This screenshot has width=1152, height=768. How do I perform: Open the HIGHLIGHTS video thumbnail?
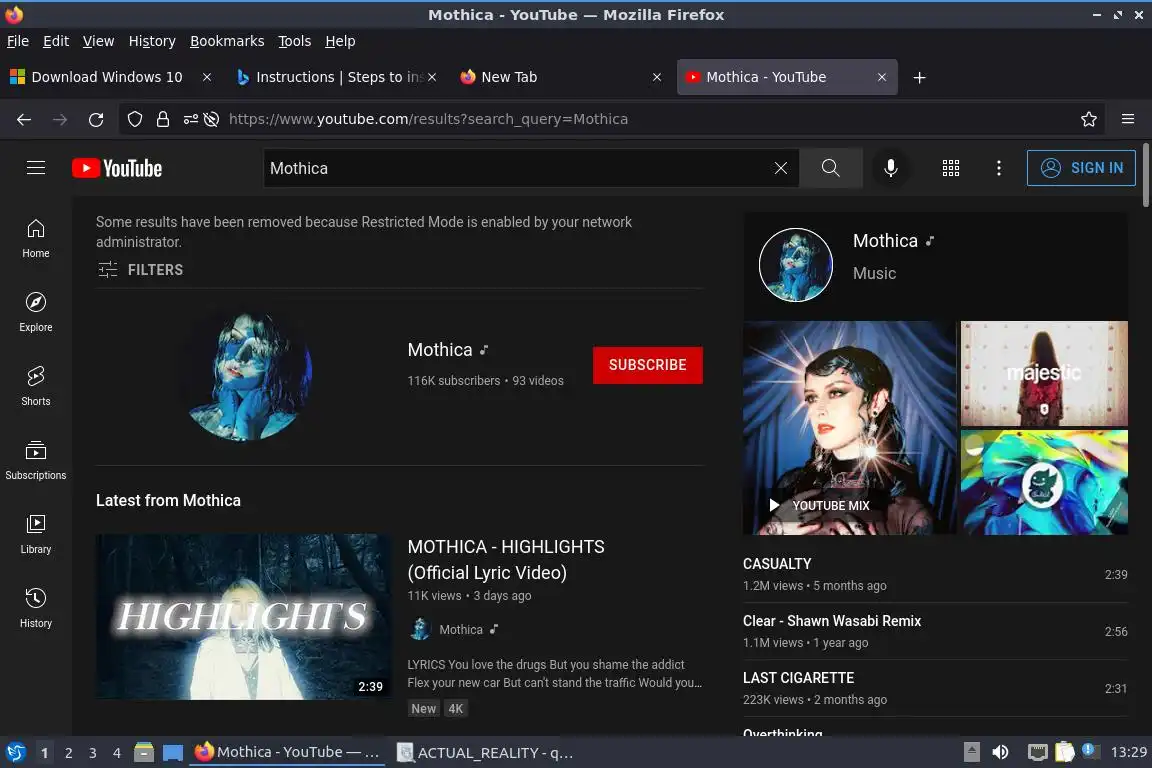(243, 617)
